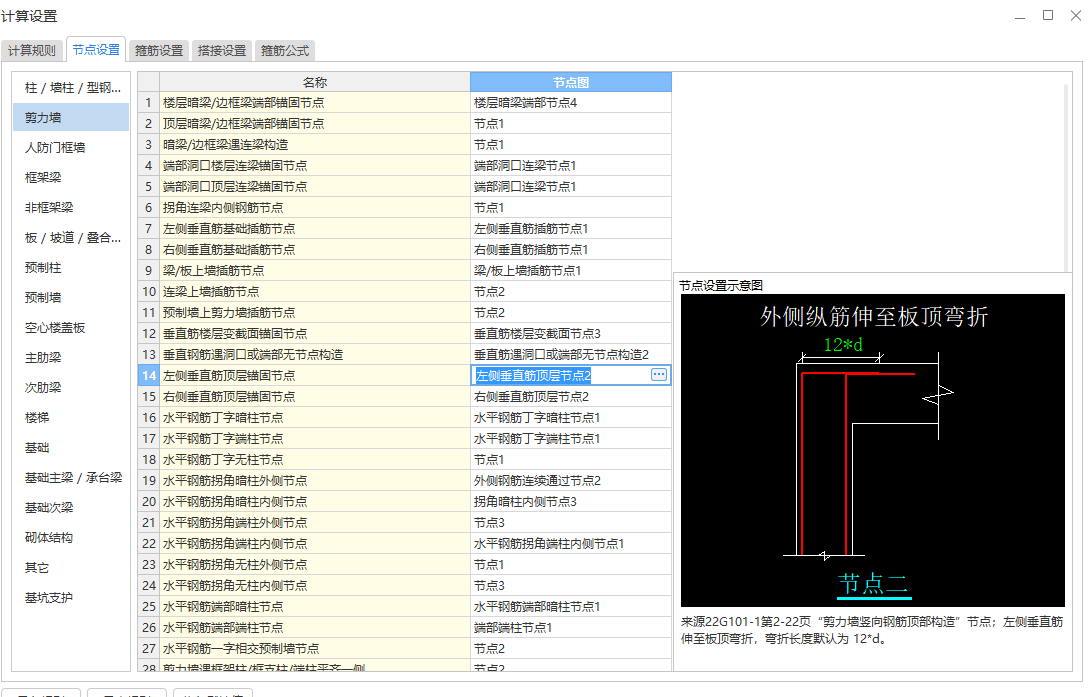Select 预制墙 category

pyautogui.click(x=72, y=297)
